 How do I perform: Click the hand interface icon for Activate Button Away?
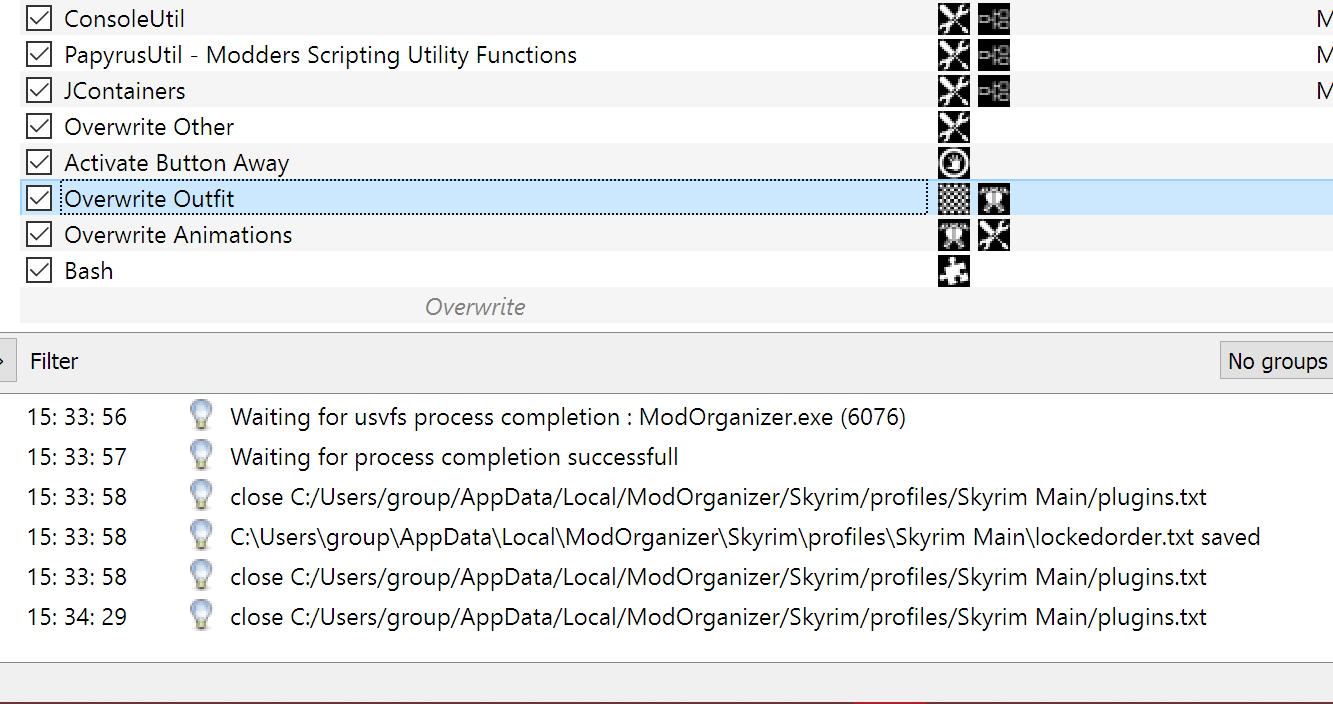pos(954,163)
